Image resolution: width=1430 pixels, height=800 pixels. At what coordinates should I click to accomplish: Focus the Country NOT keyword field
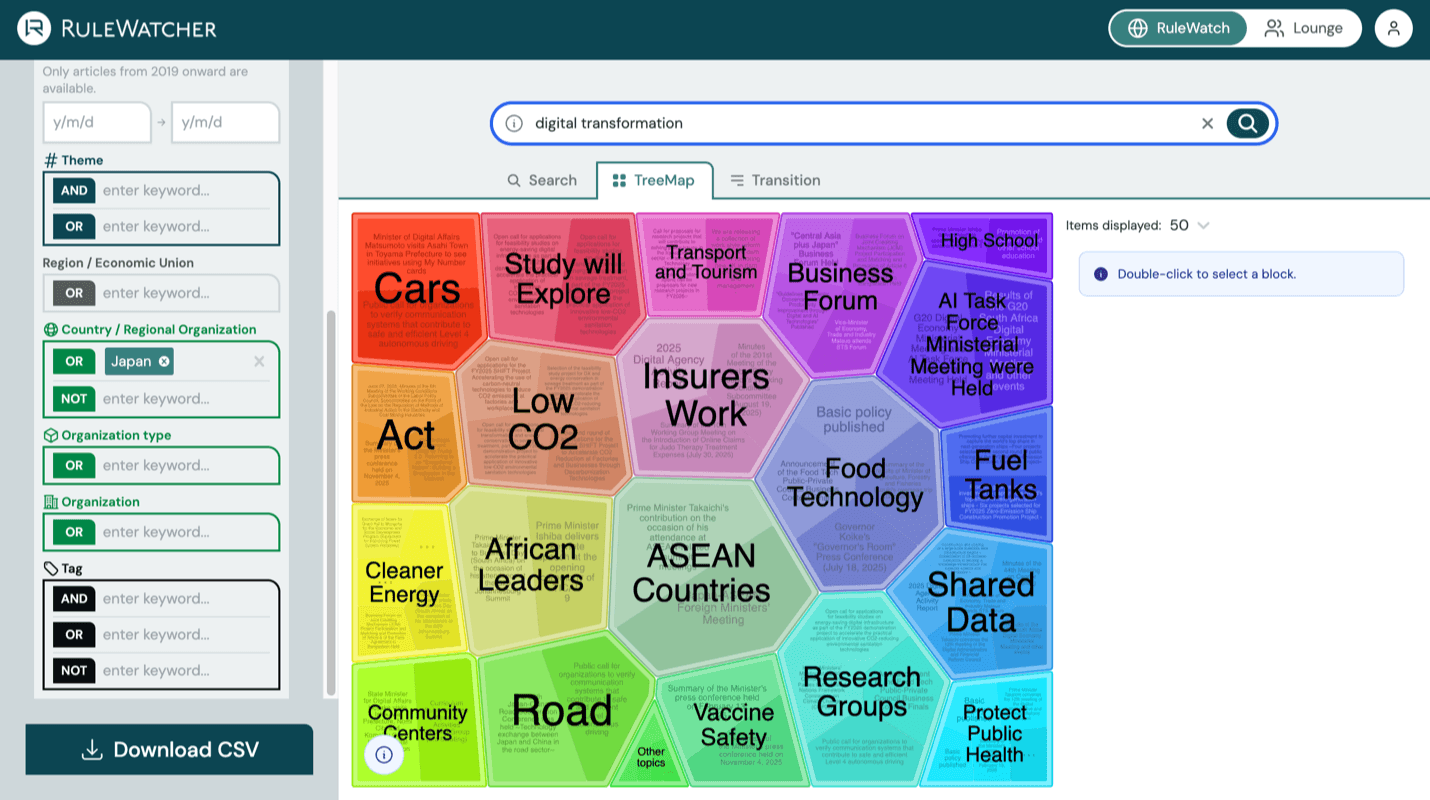point(185,398)
